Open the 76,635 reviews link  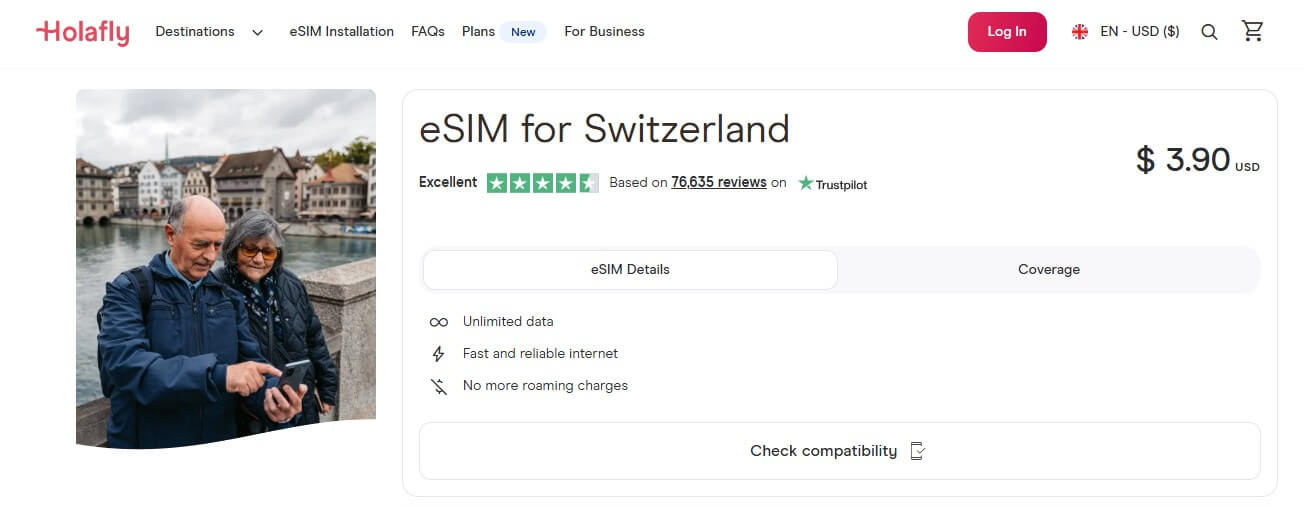click(719, 182)
